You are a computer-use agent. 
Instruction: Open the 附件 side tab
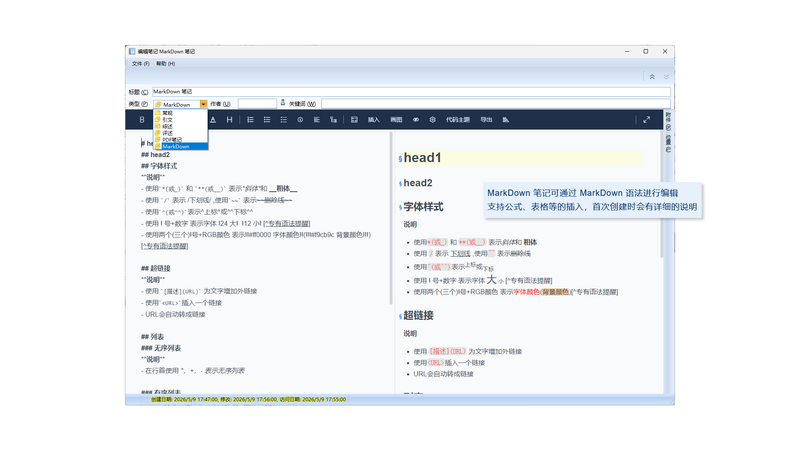pyautogui.click(x=668, y=121)
